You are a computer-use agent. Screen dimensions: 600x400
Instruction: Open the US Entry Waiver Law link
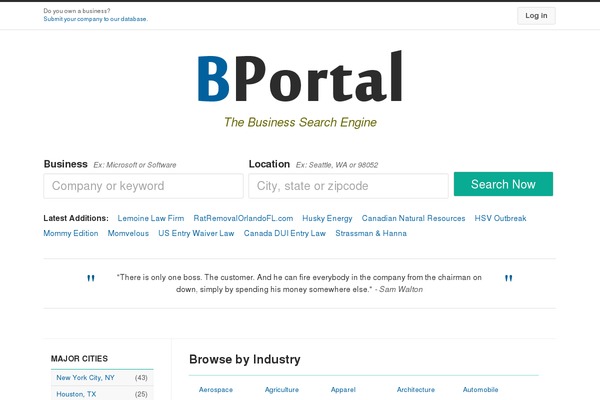(196, 233)
